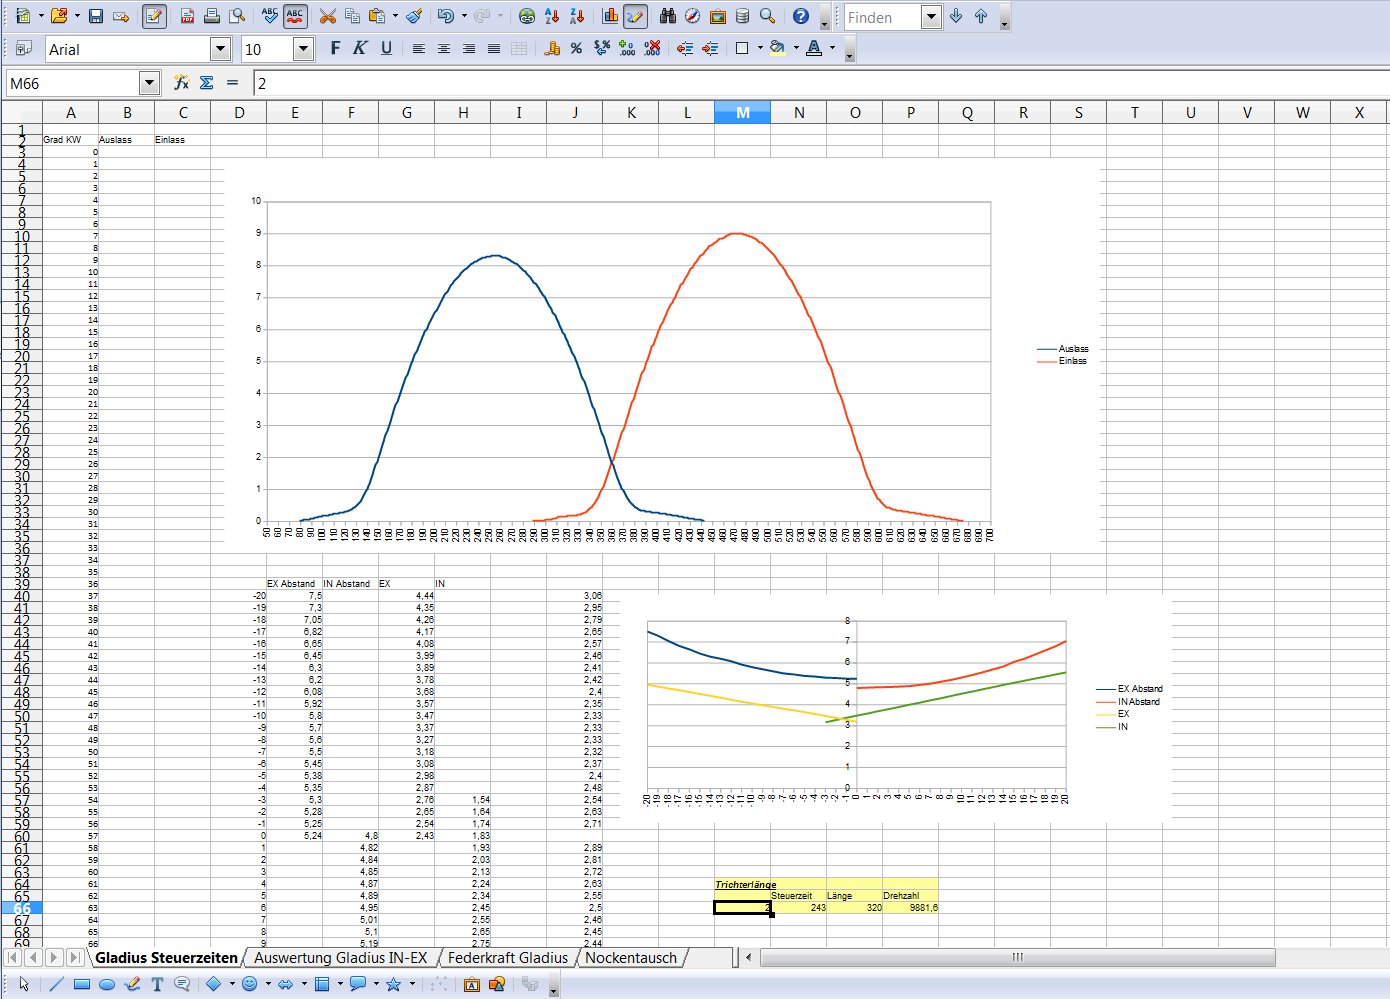
Task: Open the font size dropdown
Action: tap(303, 49)
